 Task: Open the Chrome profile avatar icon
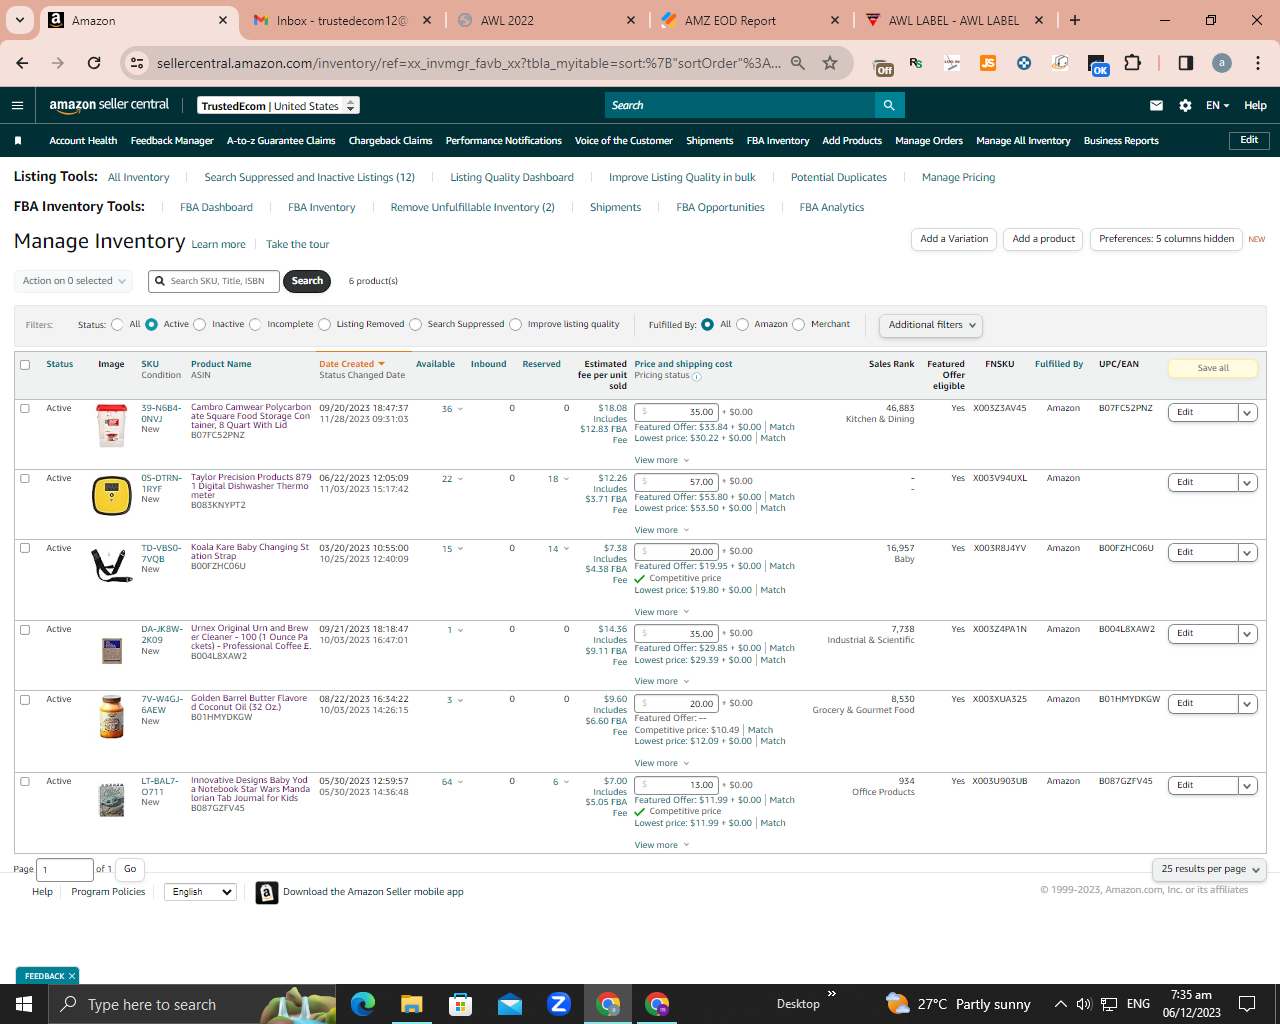tap(1222, 63)
